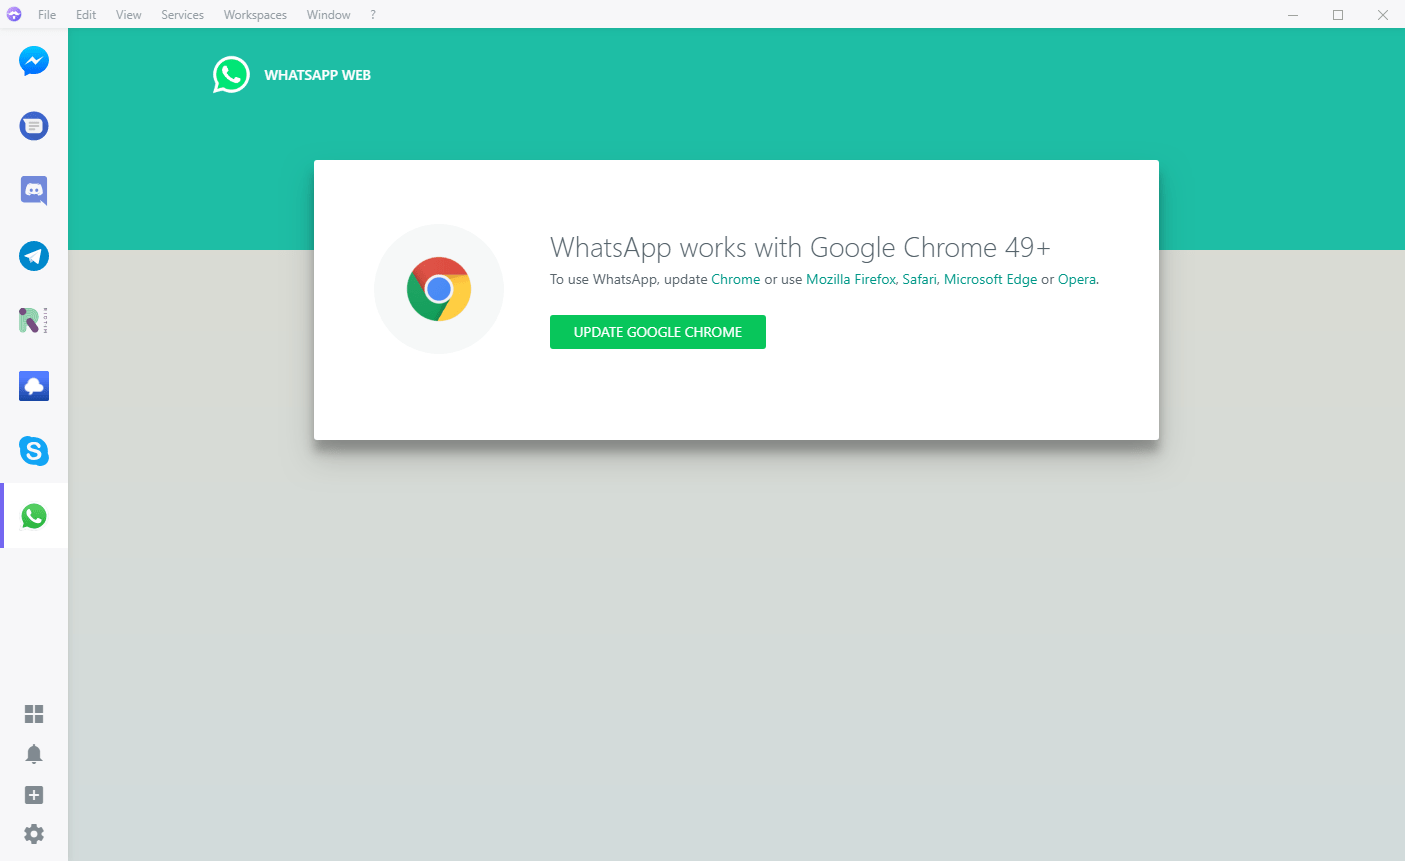1405x861 pixels.
Task: Click the Update Google Chrome button
Action: 658,332
